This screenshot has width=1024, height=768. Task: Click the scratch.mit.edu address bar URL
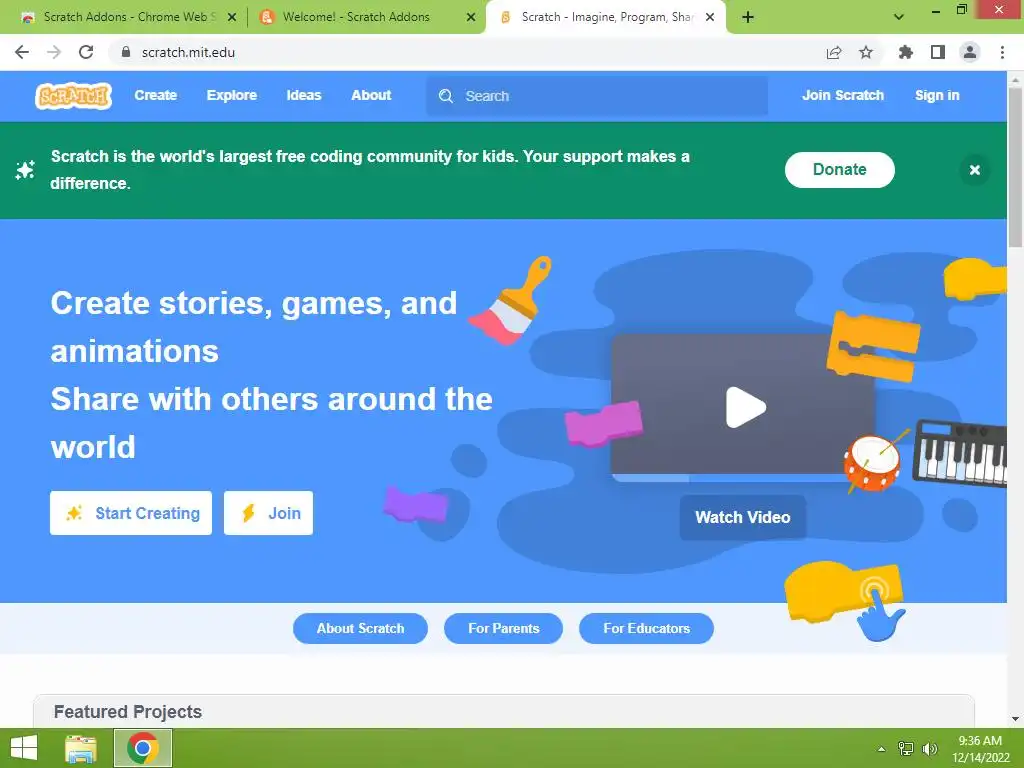[188, 52]
